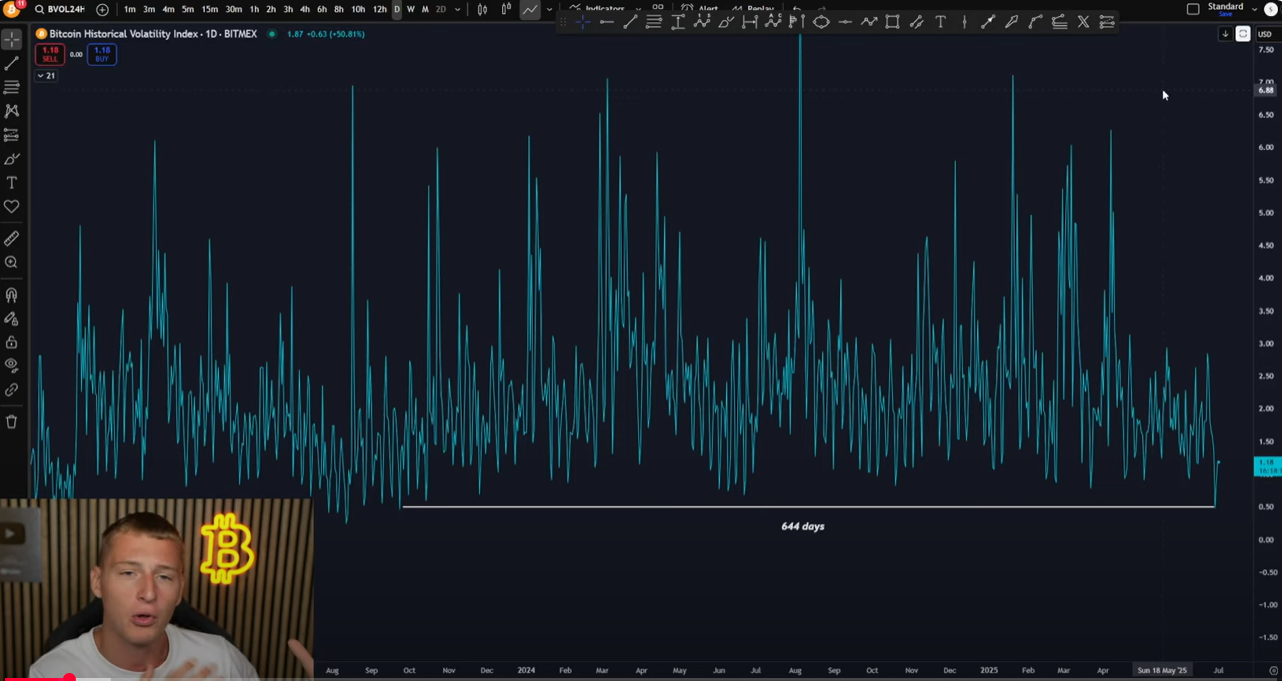
Task: Select ellipse shape in floating toolbar
Action: coord(821,22)
